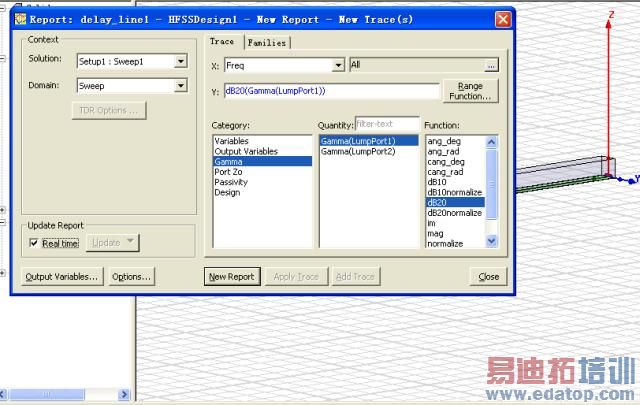Click right arrow of project tree horizontal scrollbar
Viewport: 640px width, 405px height.
(x=124, y=394)
